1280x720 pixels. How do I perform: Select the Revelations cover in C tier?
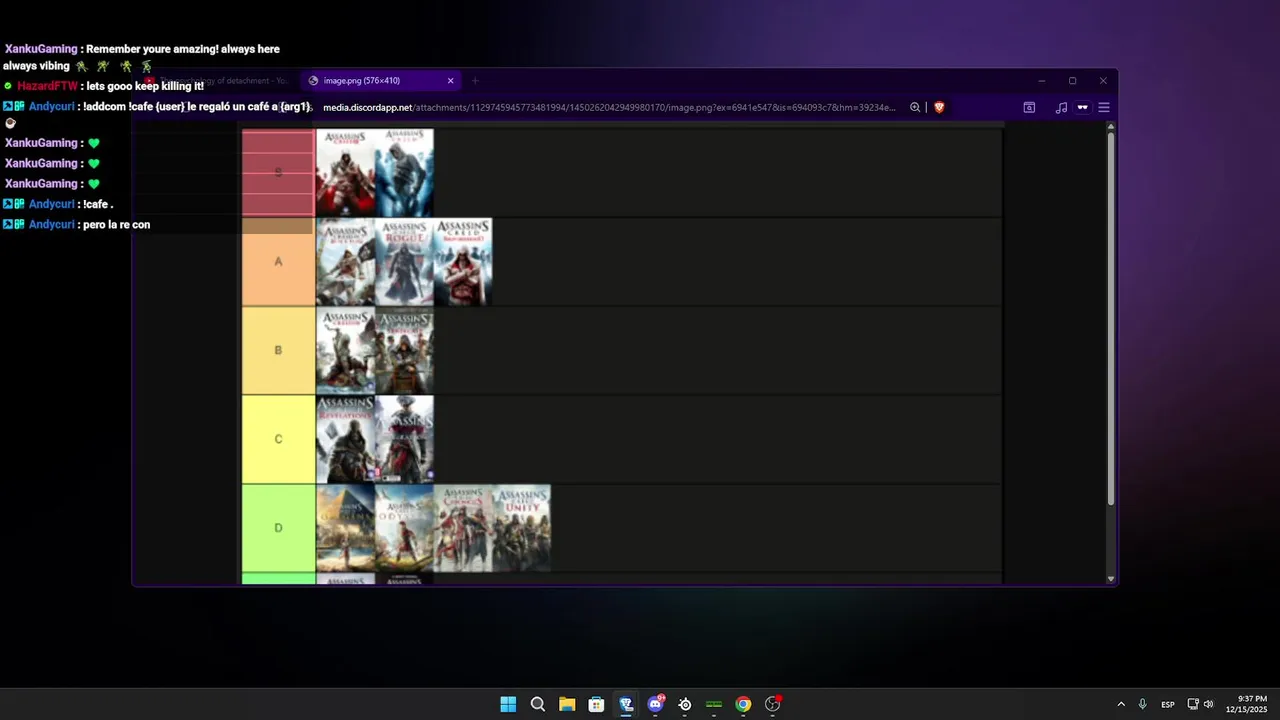(345, 439)
